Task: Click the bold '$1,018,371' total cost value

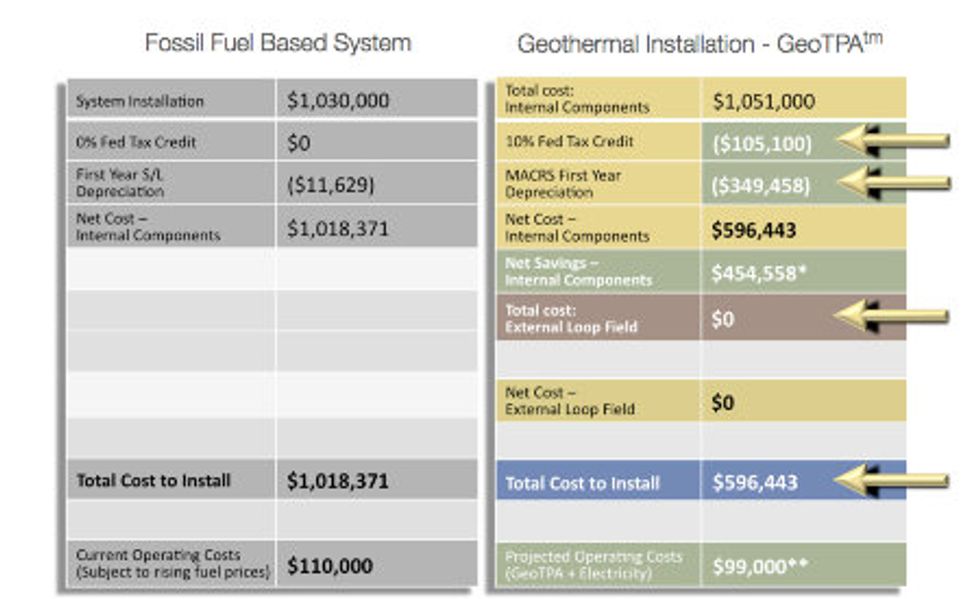Action: pos(338,481)
